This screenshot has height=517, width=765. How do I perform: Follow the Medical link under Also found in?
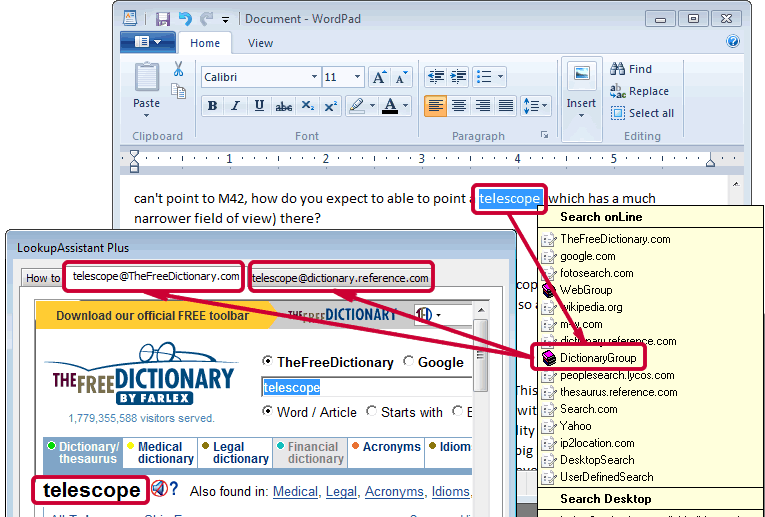pyautogui.click(x=295, y=492)
